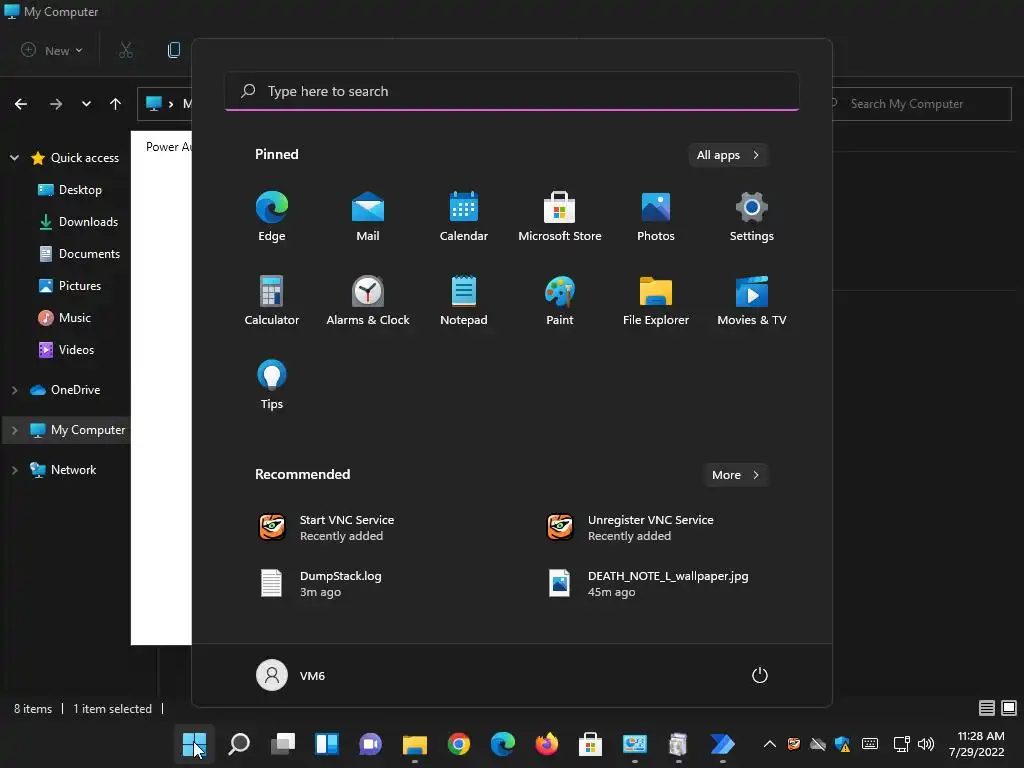Launch Movies & TV
The width and height of the screenshot is (1024, 768).
click(x=752, y=300)
